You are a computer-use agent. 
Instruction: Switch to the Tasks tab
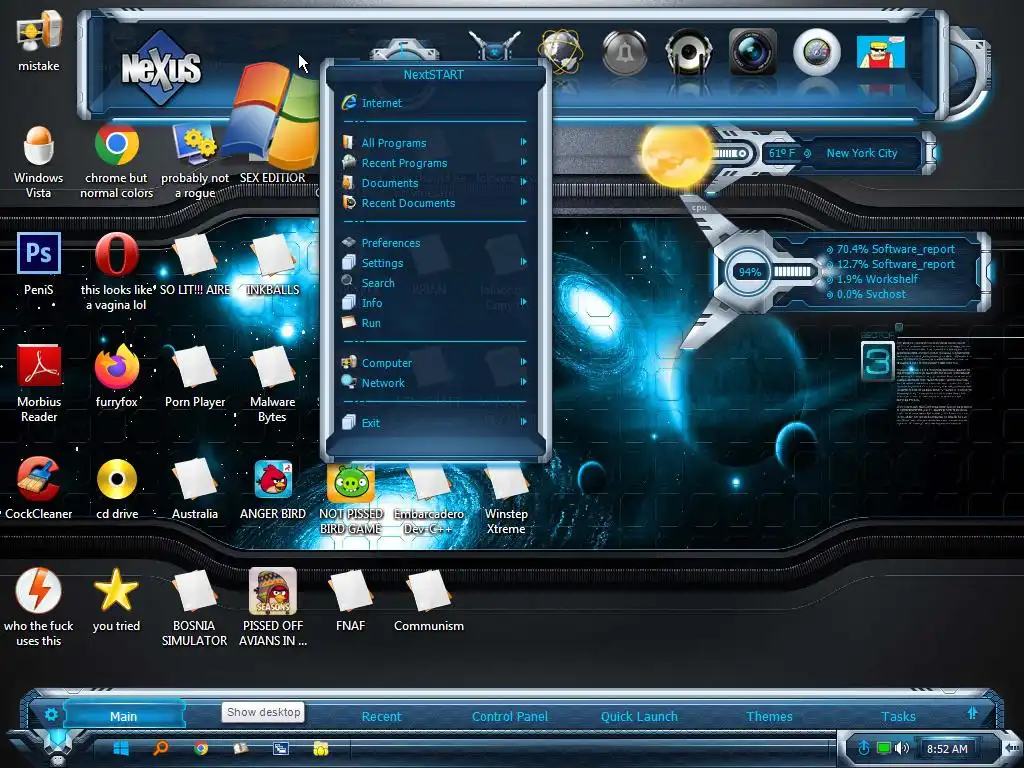point(898,716)
